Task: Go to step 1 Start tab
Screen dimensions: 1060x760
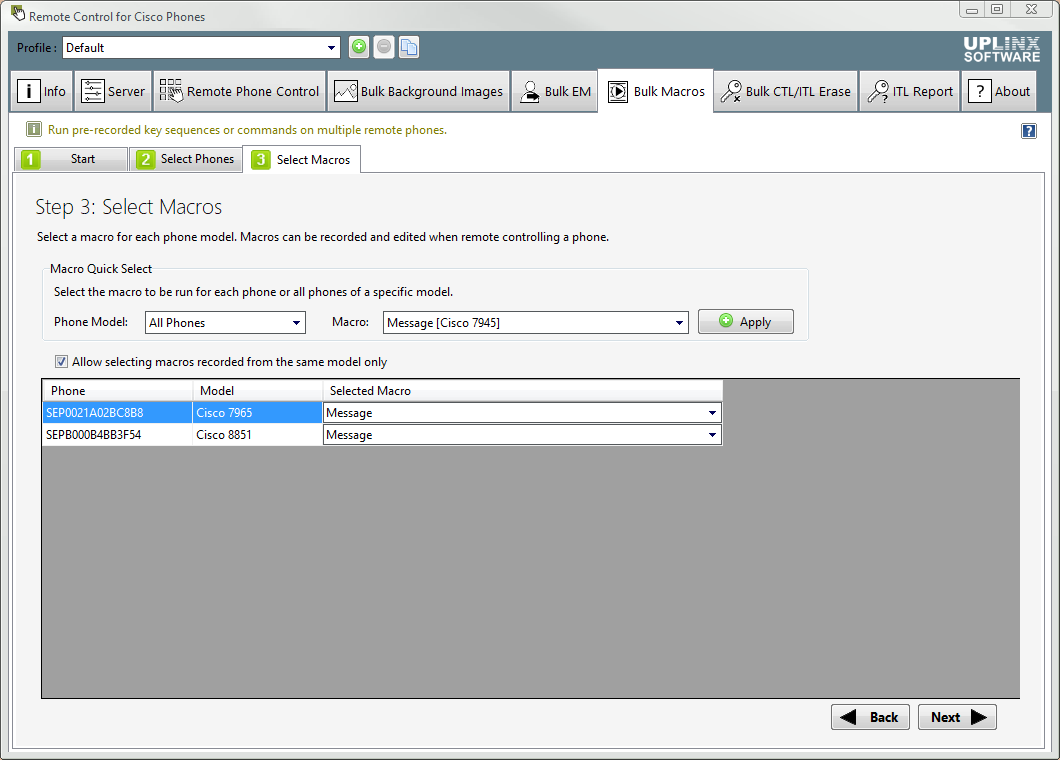Action: (x=71, y=159)
